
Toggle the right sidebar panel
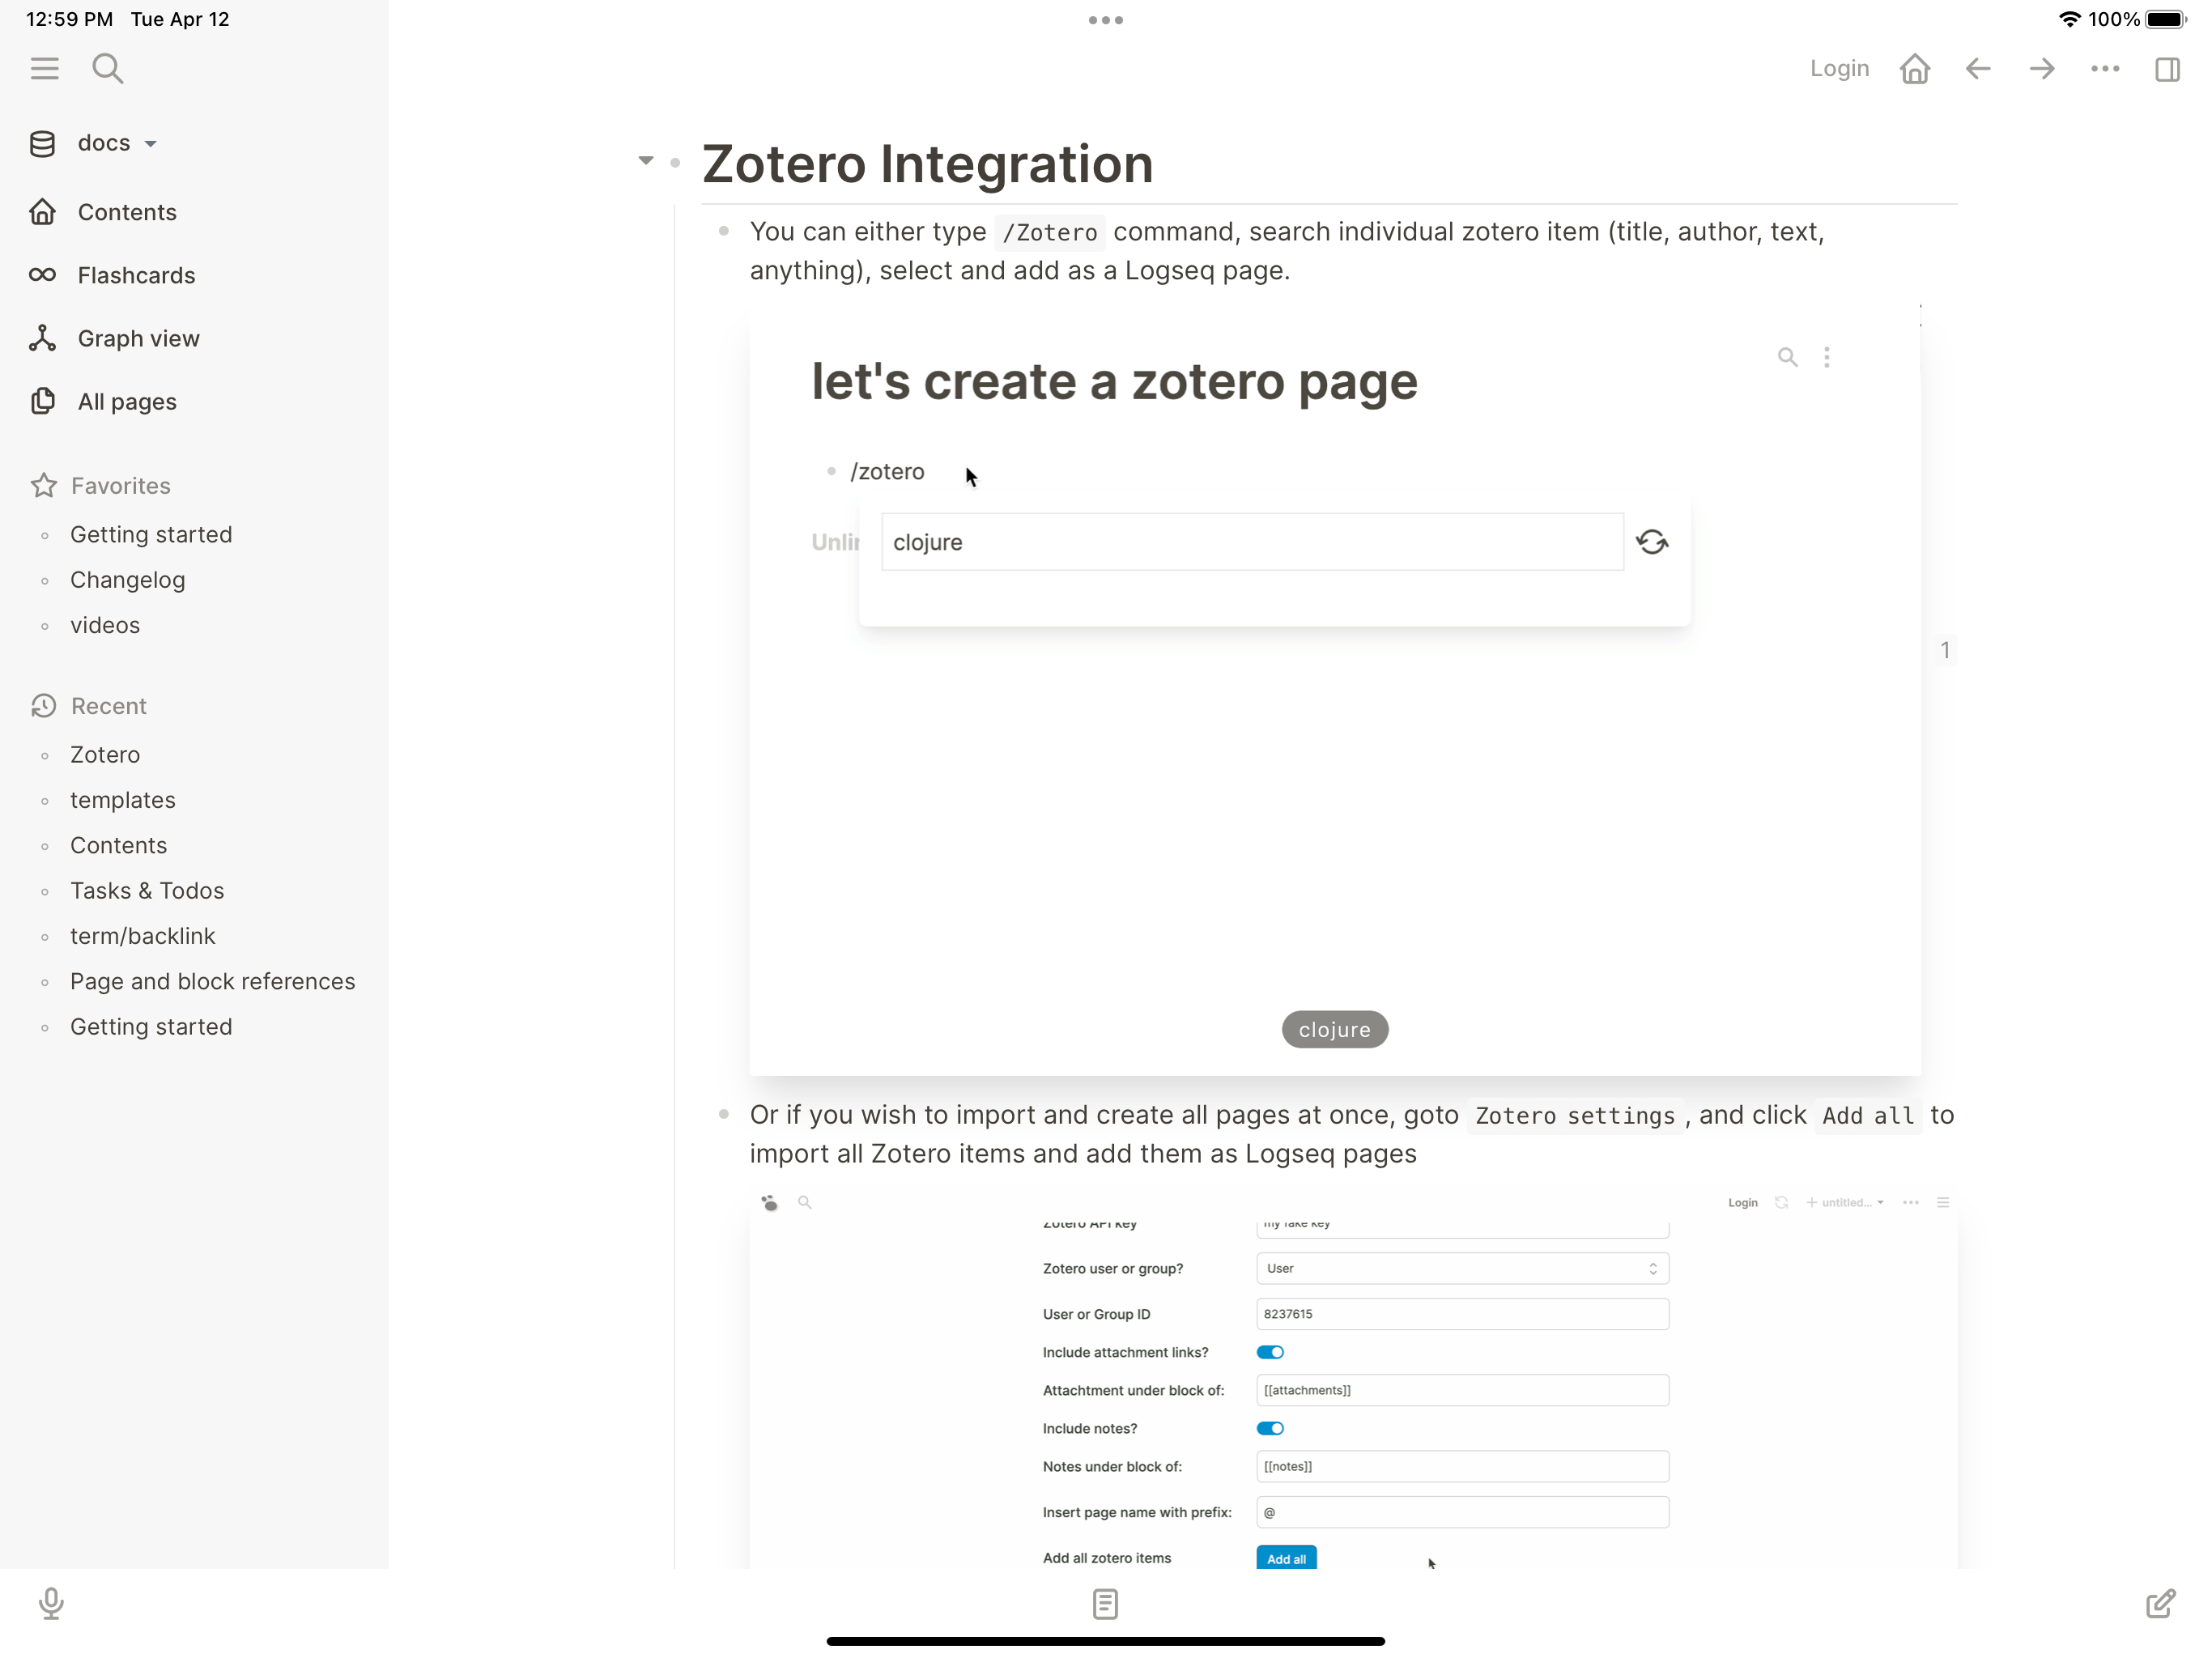[2167, 68]
